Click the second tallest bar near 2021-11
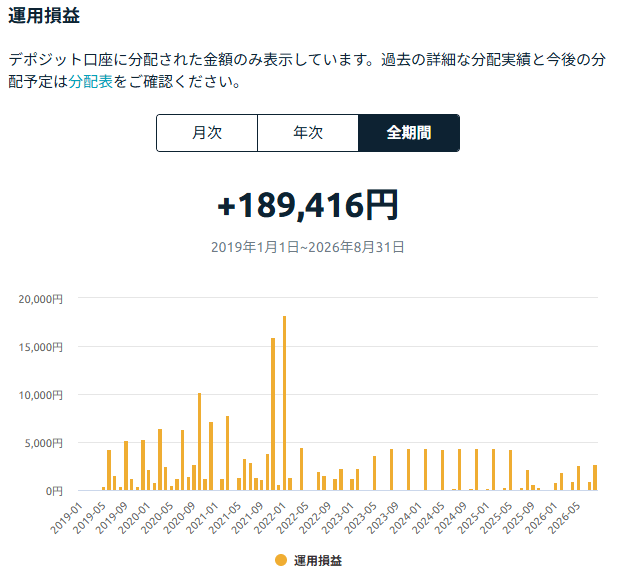 [x=273, y=414]
